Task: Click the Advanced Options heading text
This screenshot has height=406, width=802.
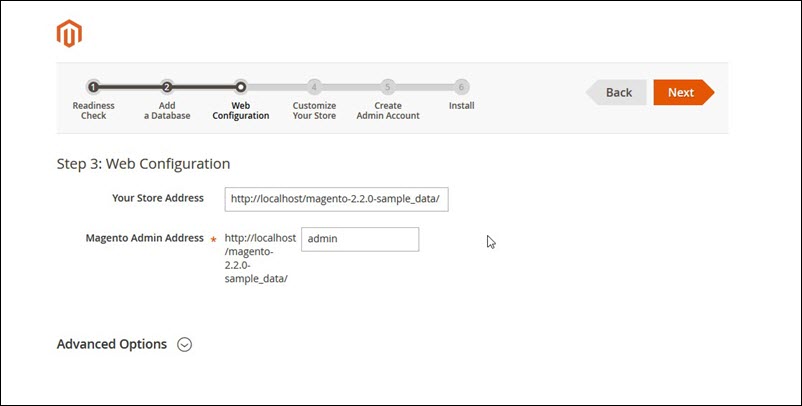Action: click(112, 344)
